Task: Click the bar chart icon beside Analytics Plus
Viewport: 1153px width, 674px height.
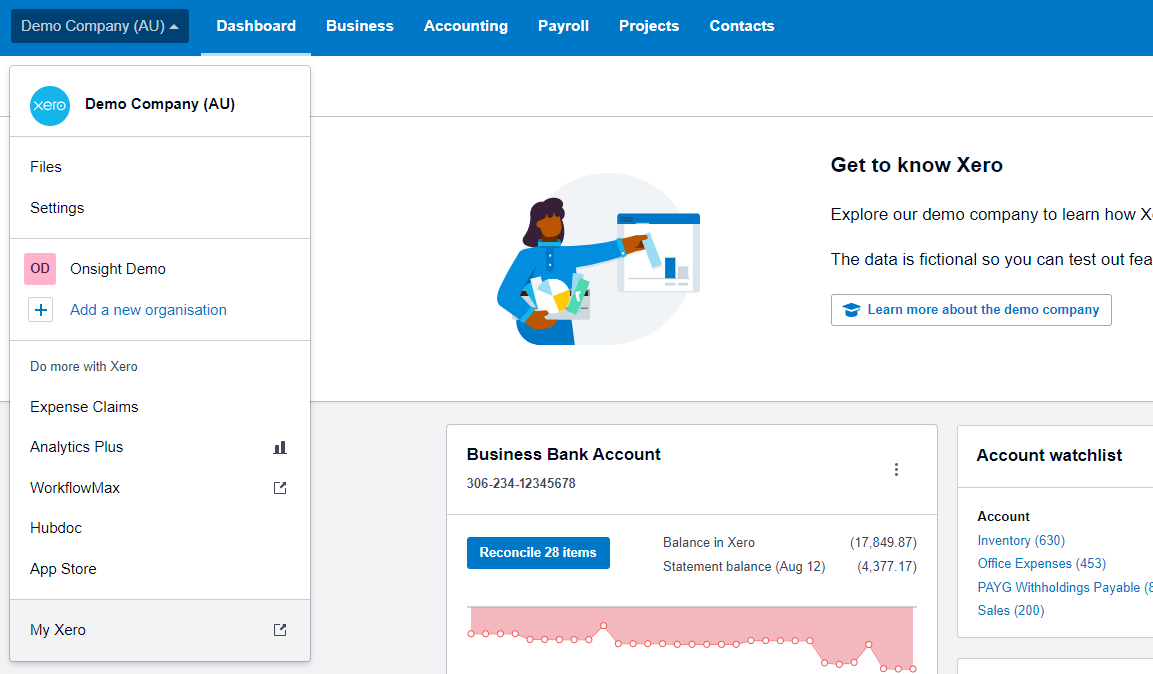Action: coord(279,448)
